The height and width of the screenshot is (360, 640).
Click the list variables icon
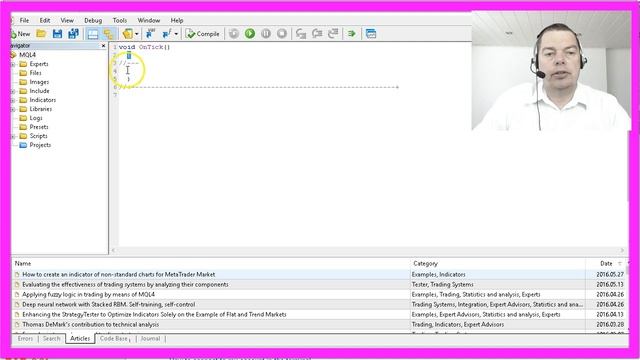[151, 34]
